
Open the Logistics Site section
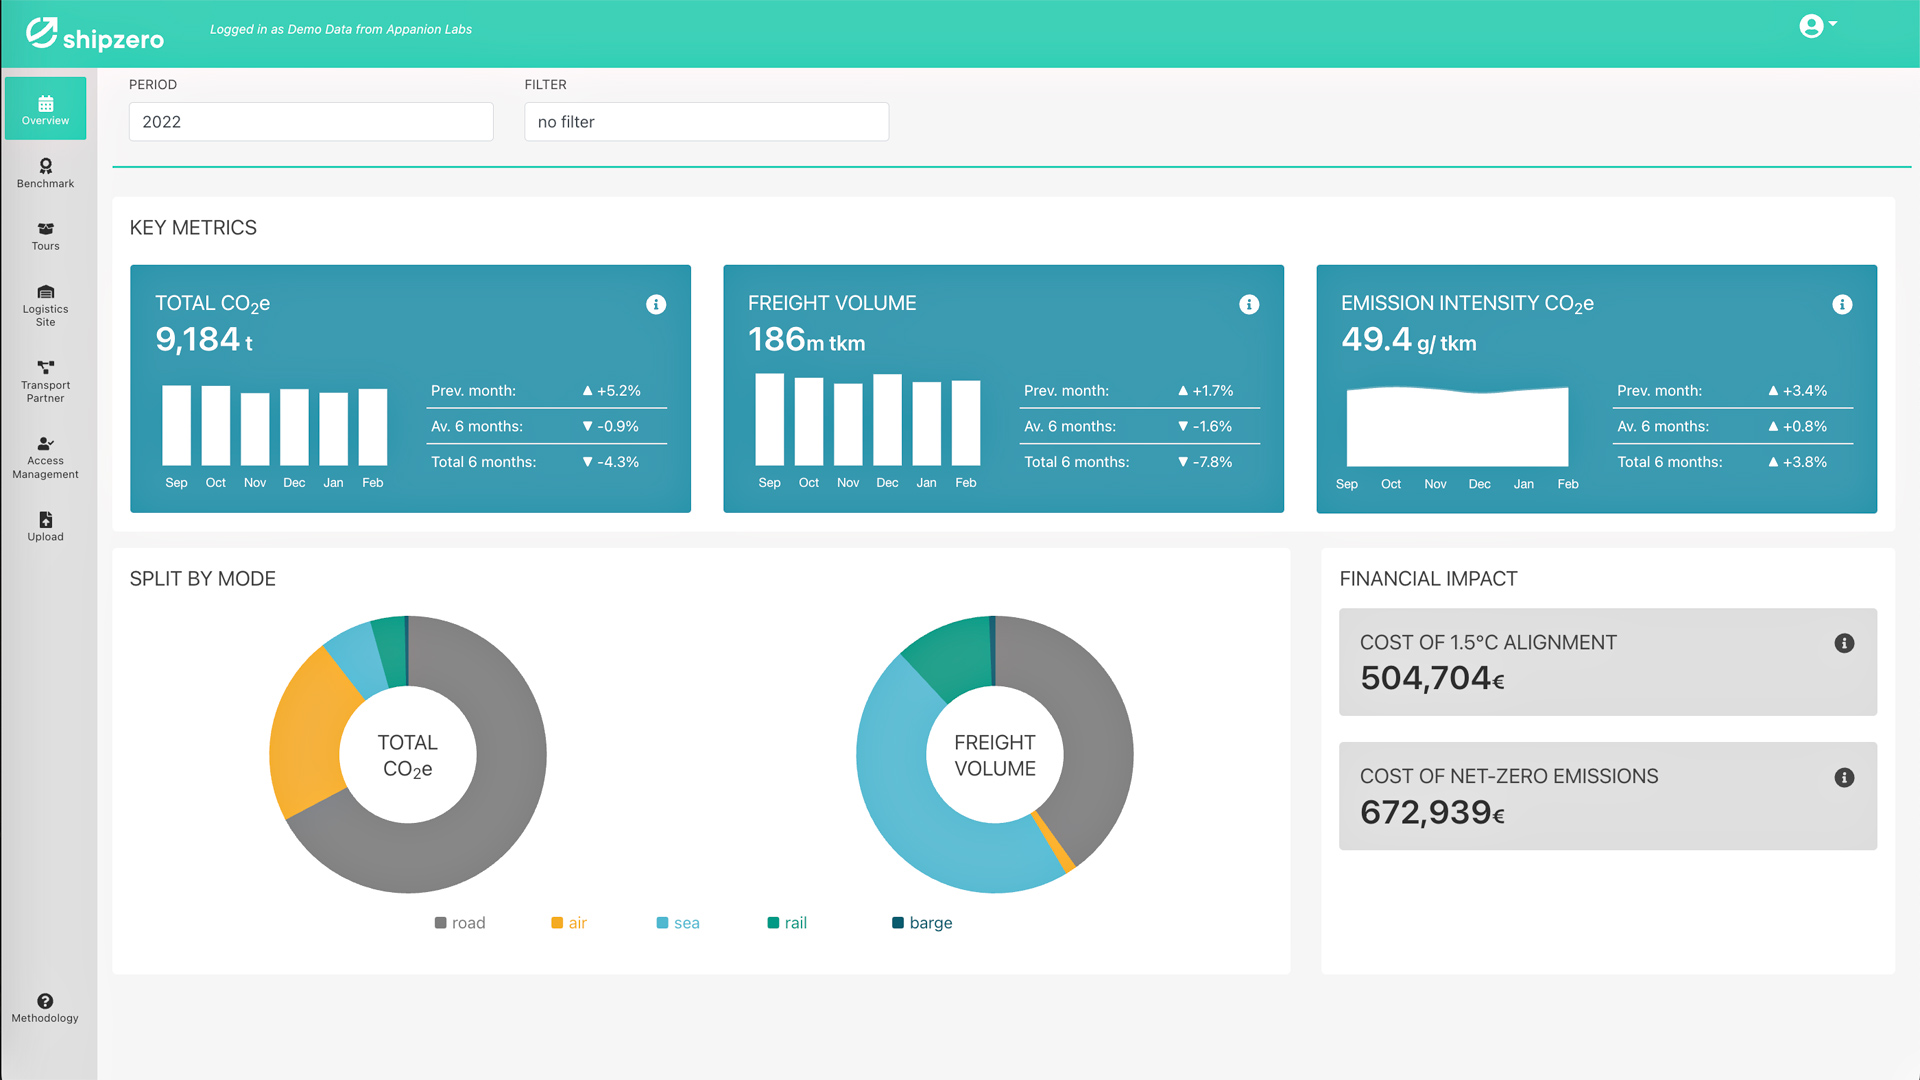click(x=45, y=305)
